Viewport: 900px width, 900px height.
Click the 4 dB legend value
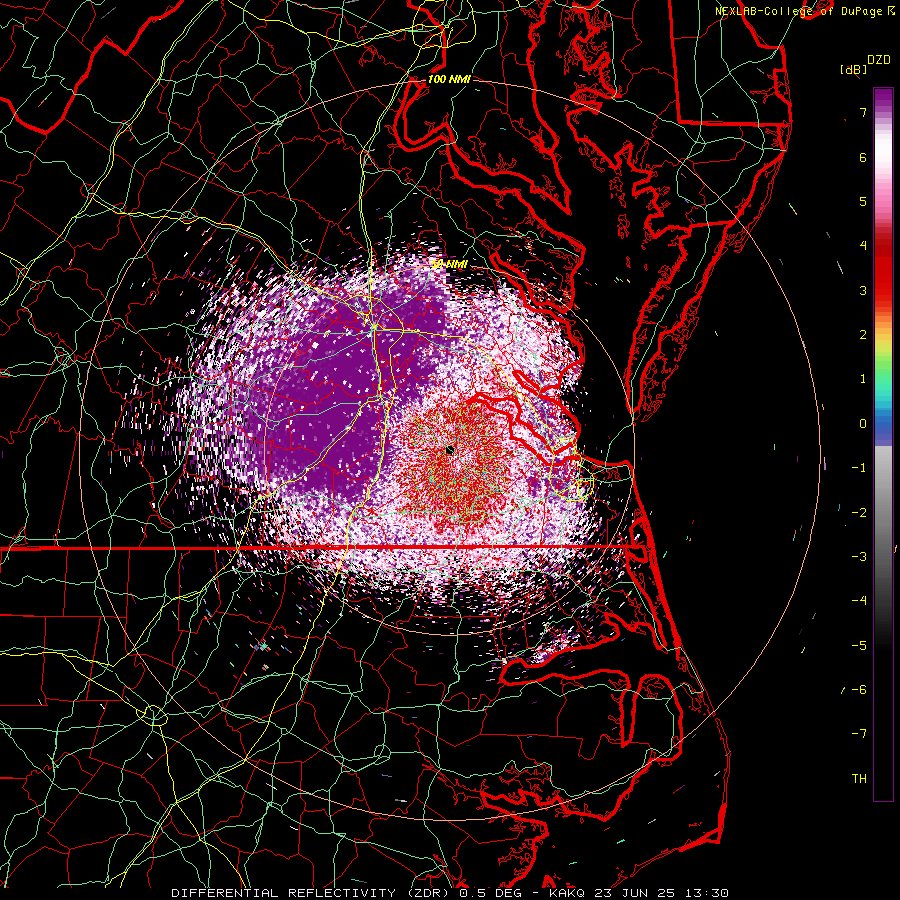(863, 246)
